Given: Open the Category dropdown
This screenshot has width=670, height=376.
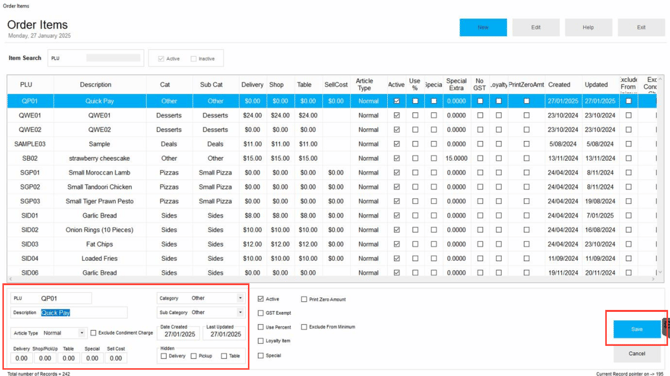Looking at the screenshot, I should tap(240, 298).
